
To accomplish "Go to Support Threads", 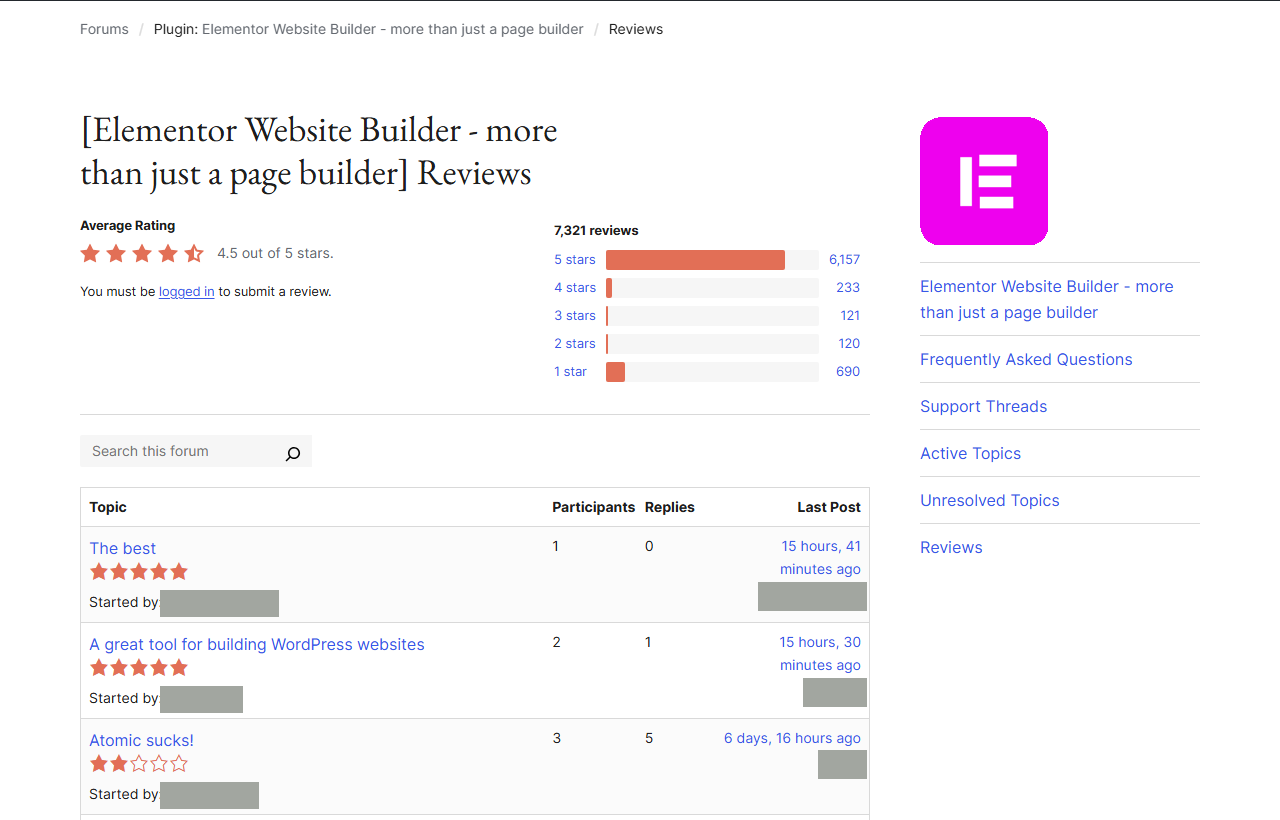I will click(984, 406).
